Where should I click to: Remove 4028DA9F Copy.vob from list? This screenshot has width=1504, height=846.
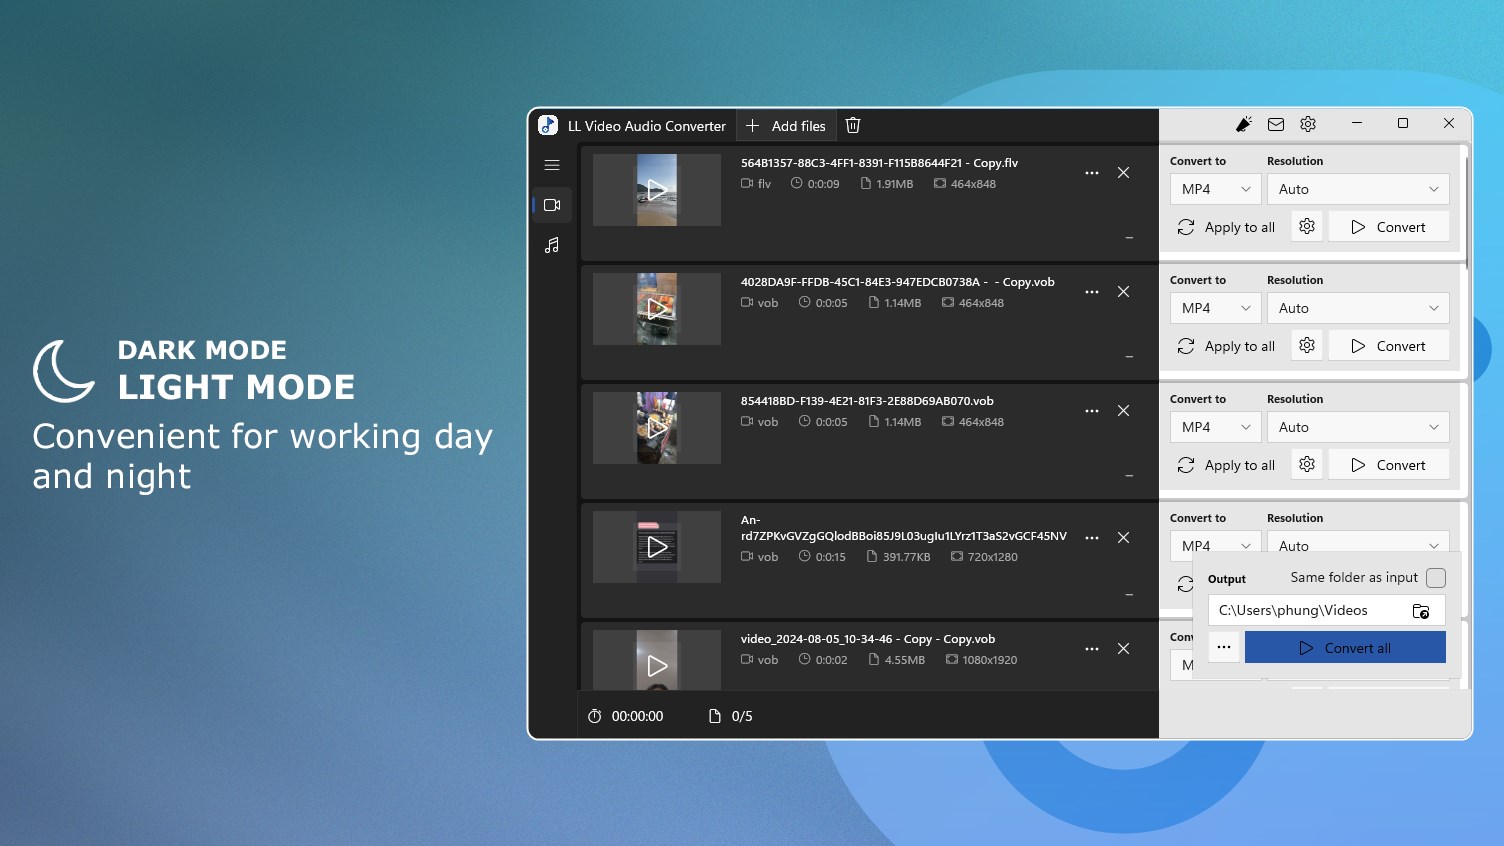tap(1124, 292)
